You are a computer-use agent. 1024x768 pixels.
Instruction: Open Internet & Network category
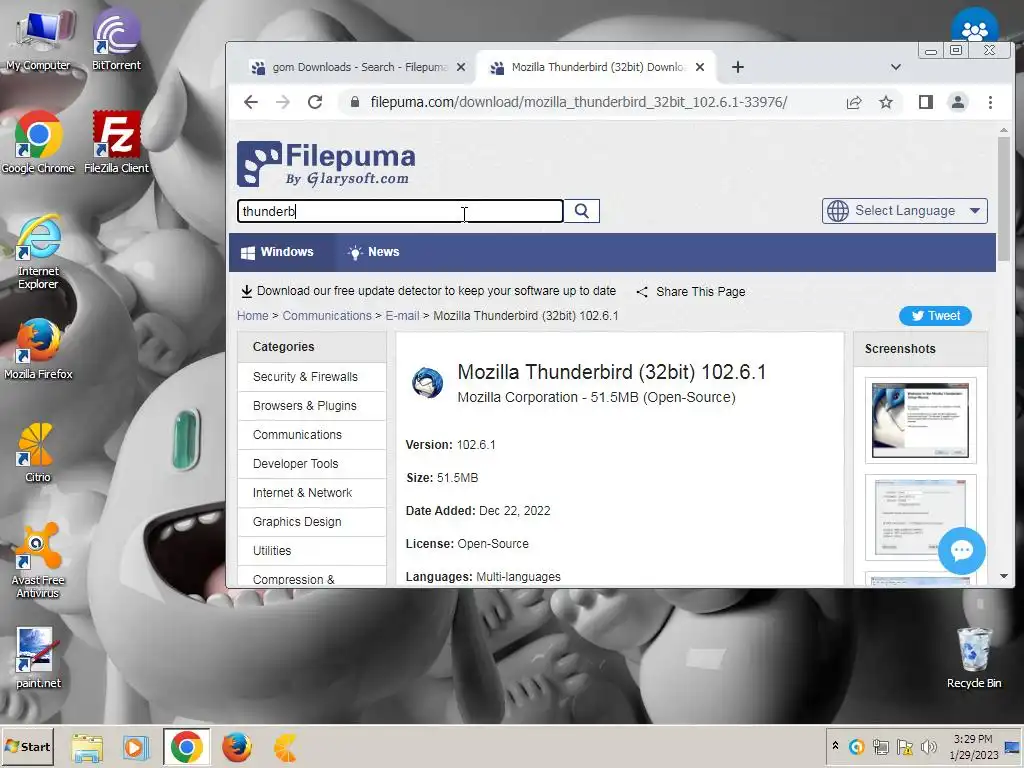click(x=312, y=492)
